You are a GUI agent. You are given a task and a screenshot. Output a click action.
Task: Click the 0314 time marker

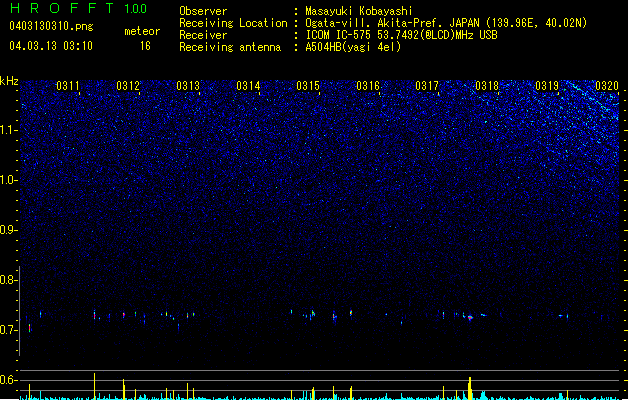[x=248, y=86]
